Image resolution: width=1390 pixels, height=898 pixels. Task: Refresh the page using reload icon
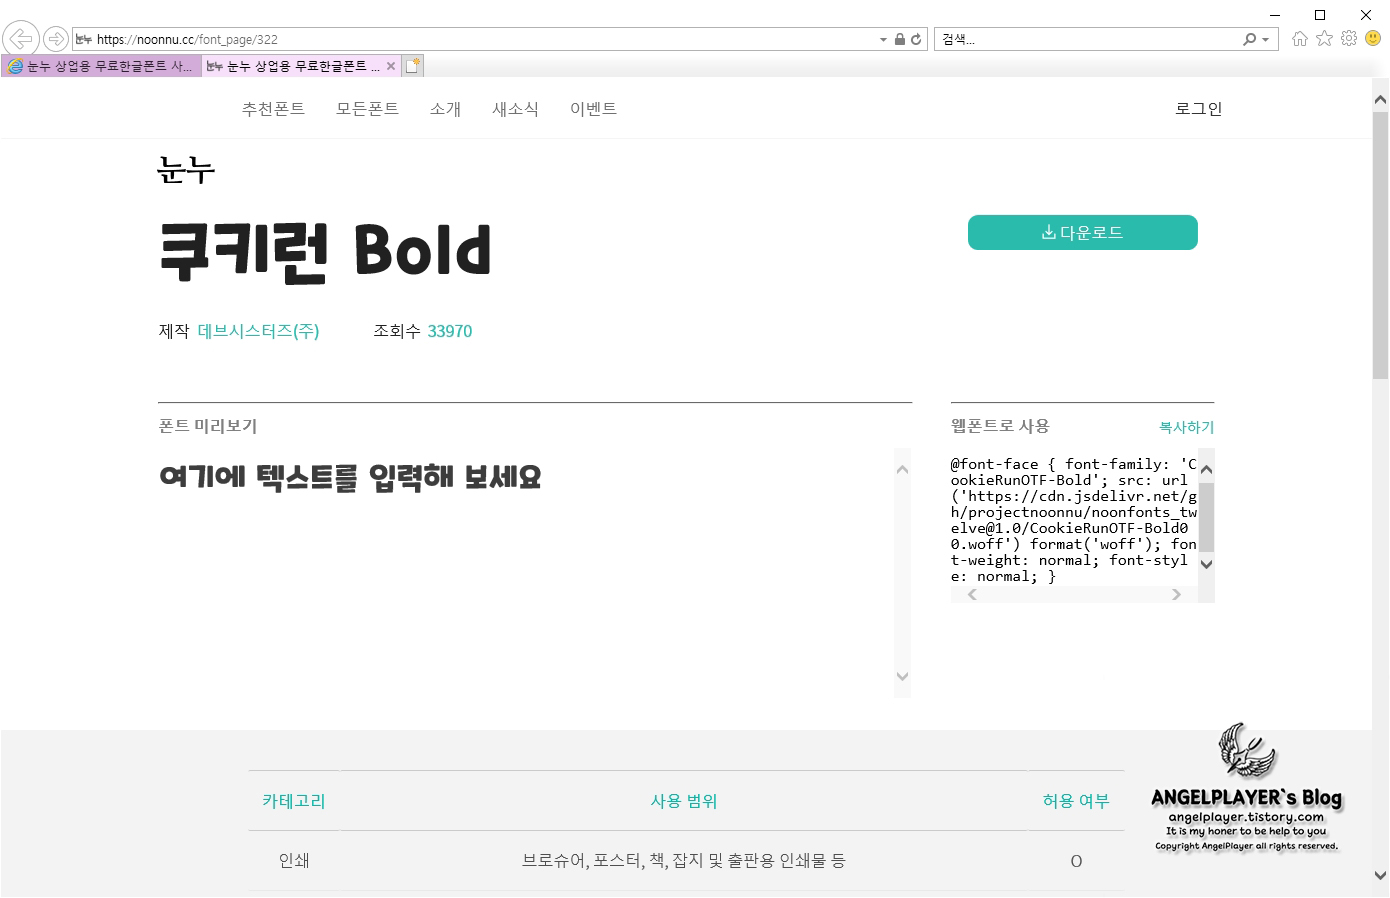click(x=916, y=39)
